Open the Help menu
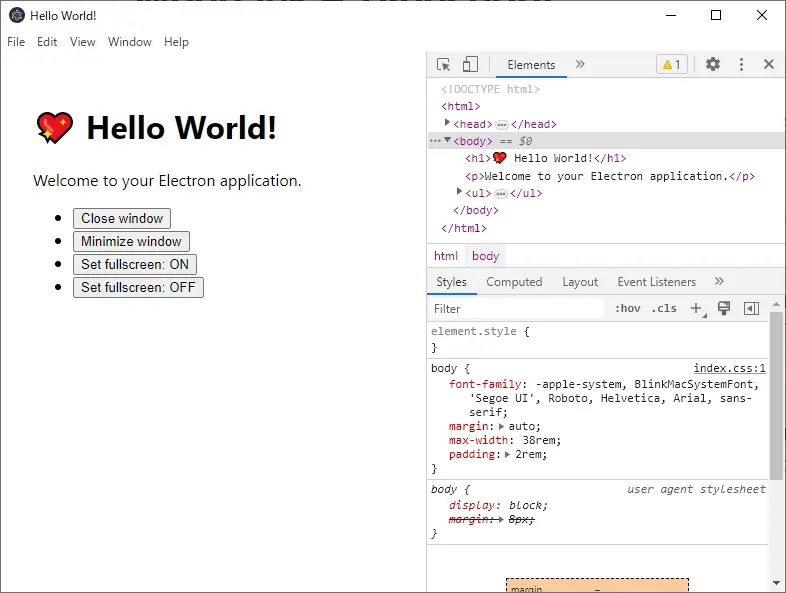 pyautogui.click(x=176, y=42)
